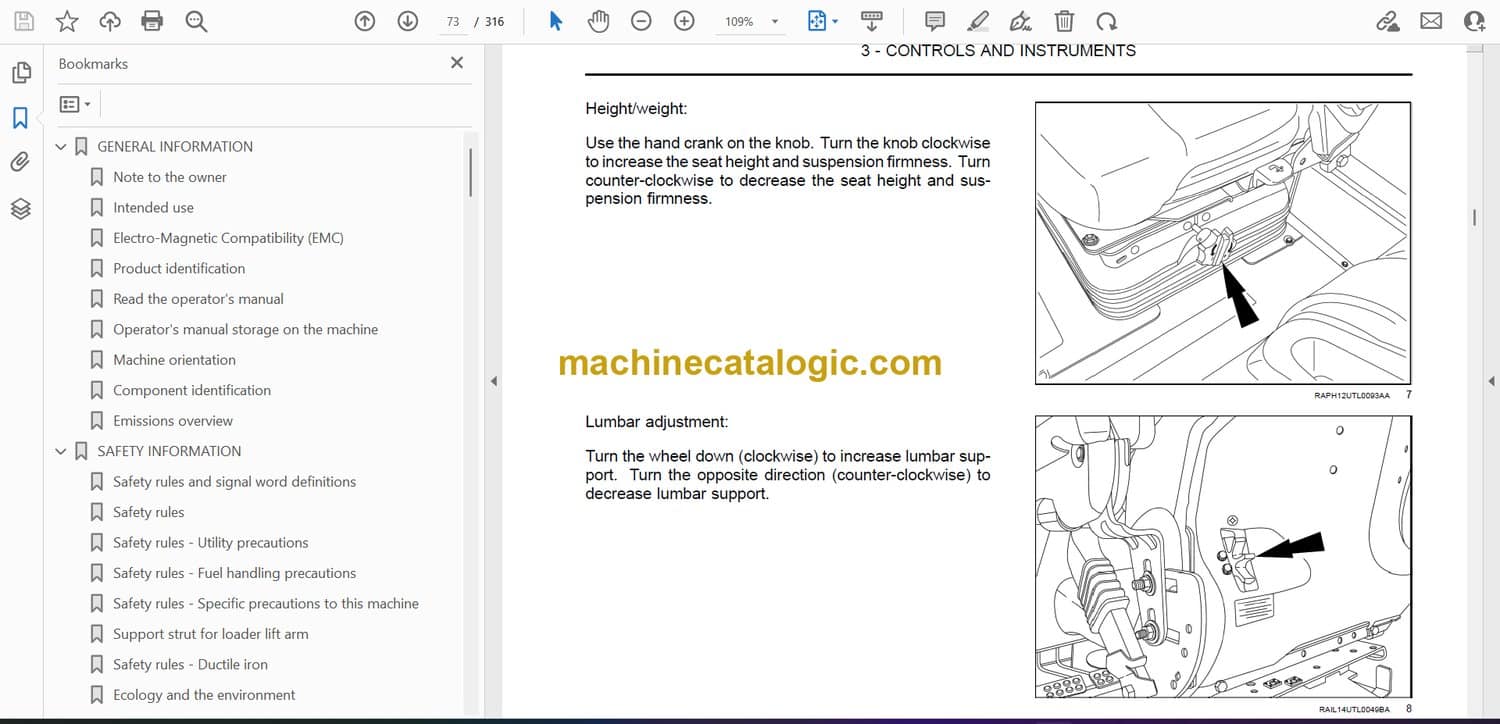Select the highlighter pen tool

pyautogui.click(x=978, y=21)
